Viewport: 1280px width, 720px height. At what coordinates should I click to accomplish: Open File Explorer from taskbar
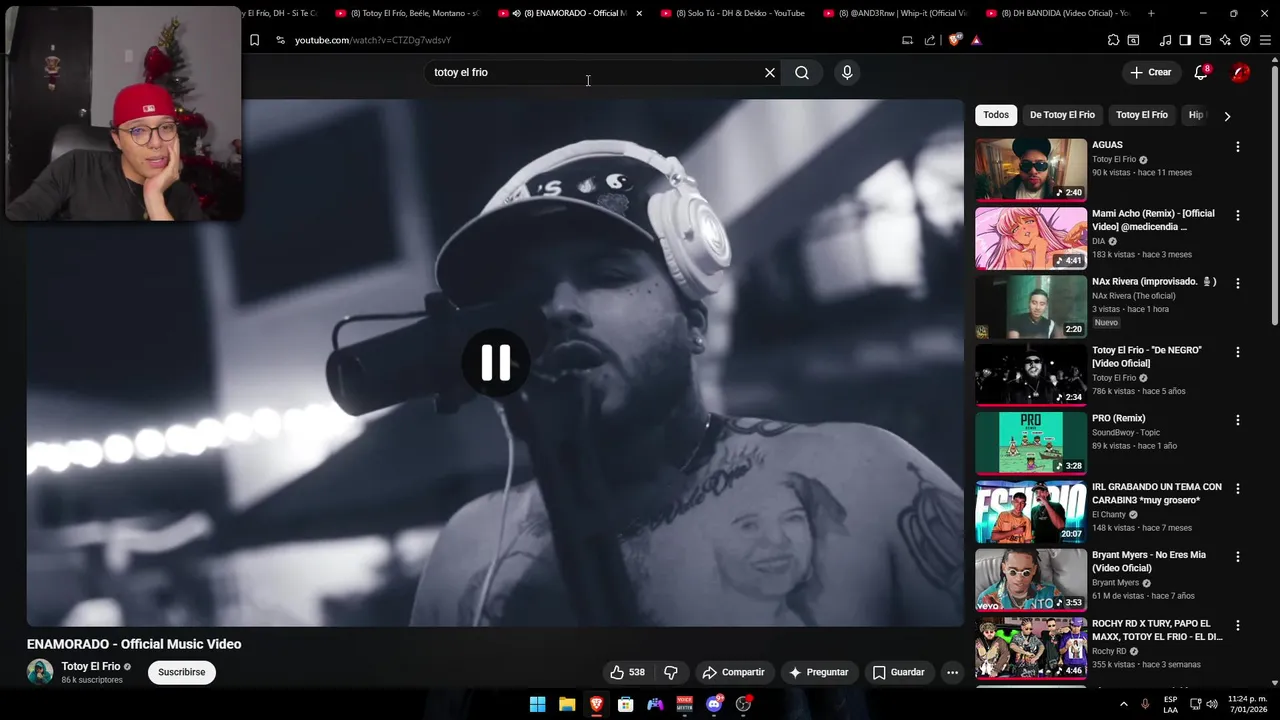tap(567, 704)
